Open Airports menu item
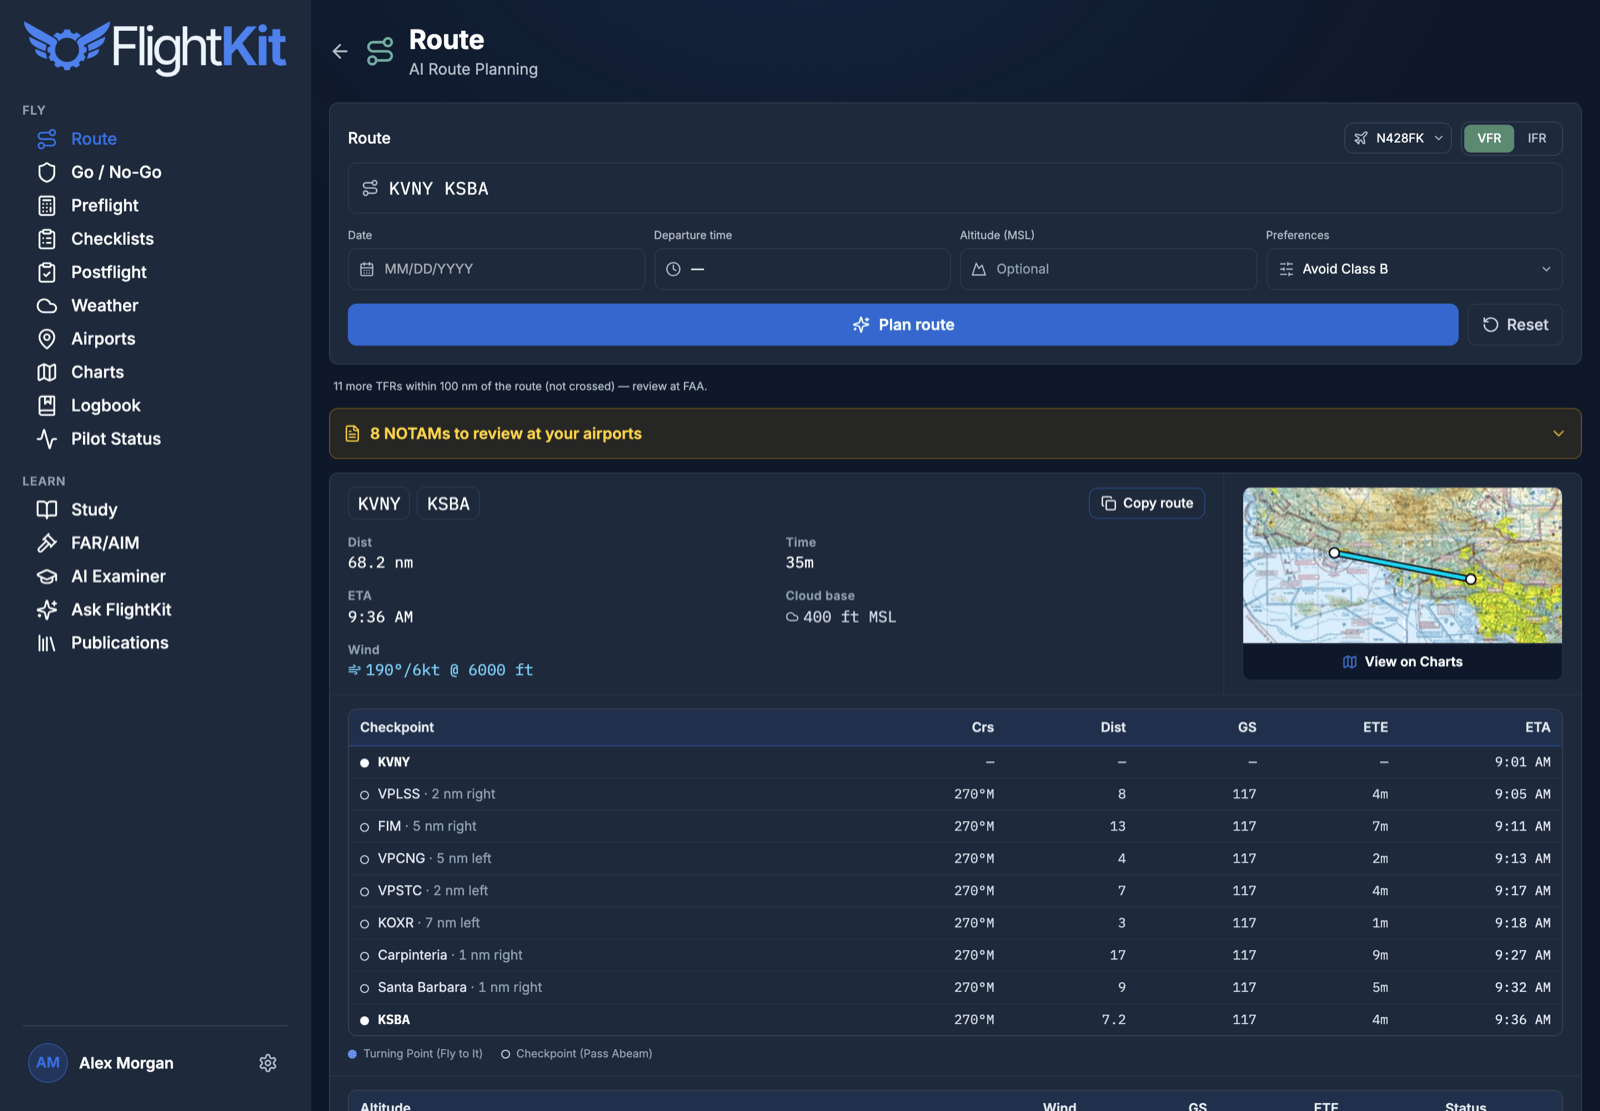Viewport: 1600px width, 1111px height. coord(103,339)
